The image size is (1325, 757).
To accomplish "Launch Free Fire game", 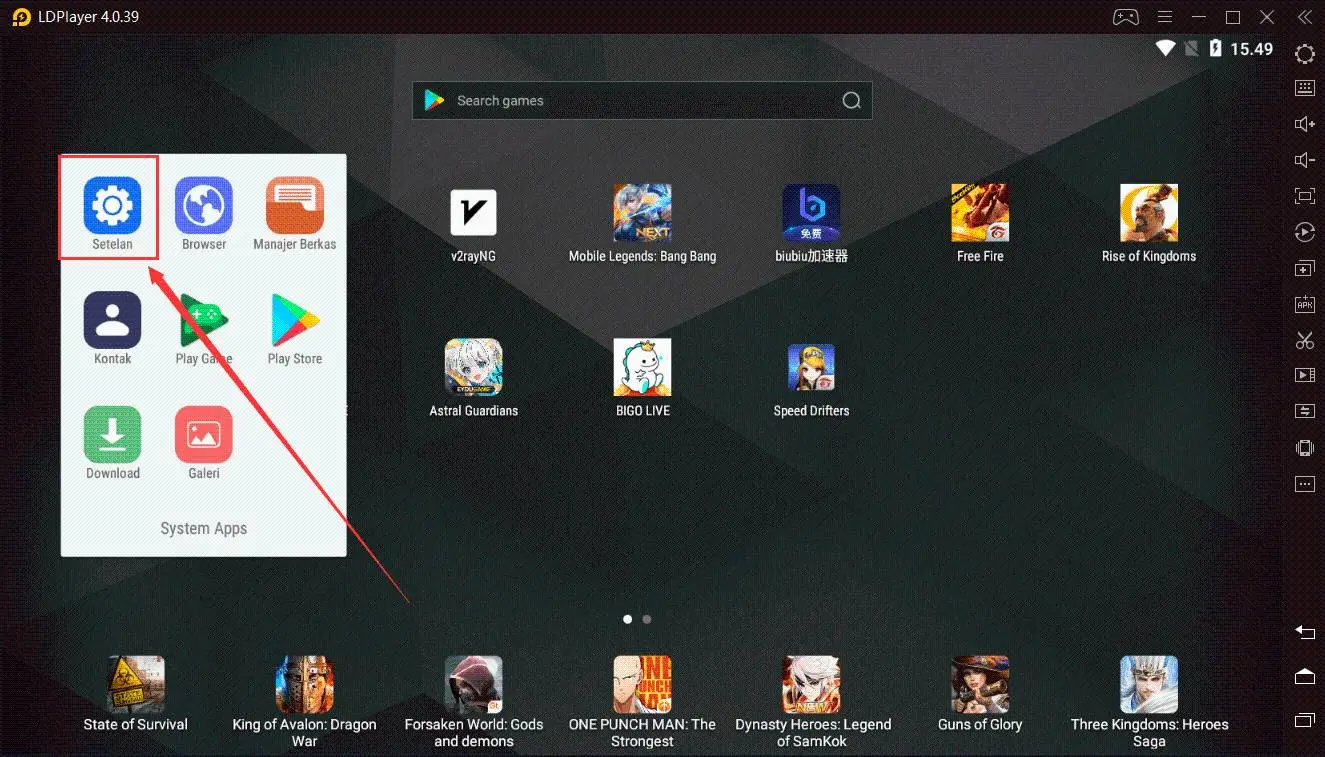I will (980, 213).
